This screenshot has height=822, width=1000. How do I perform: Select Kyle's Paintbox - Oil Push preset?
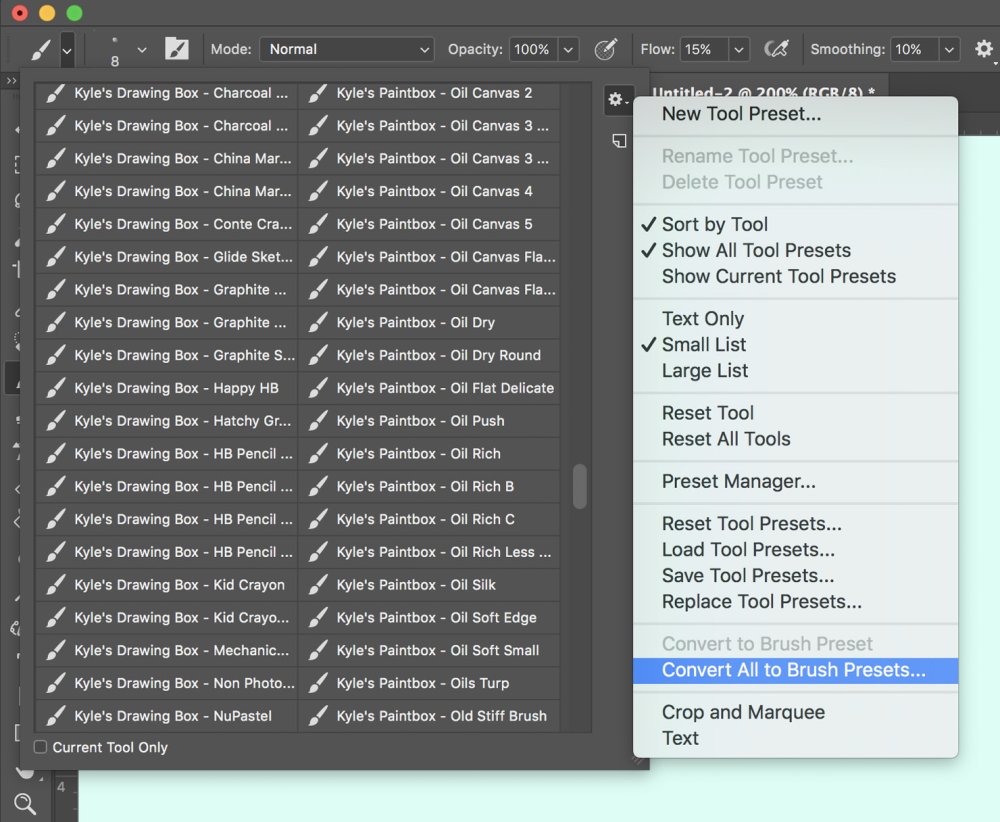tap(429, 421)
